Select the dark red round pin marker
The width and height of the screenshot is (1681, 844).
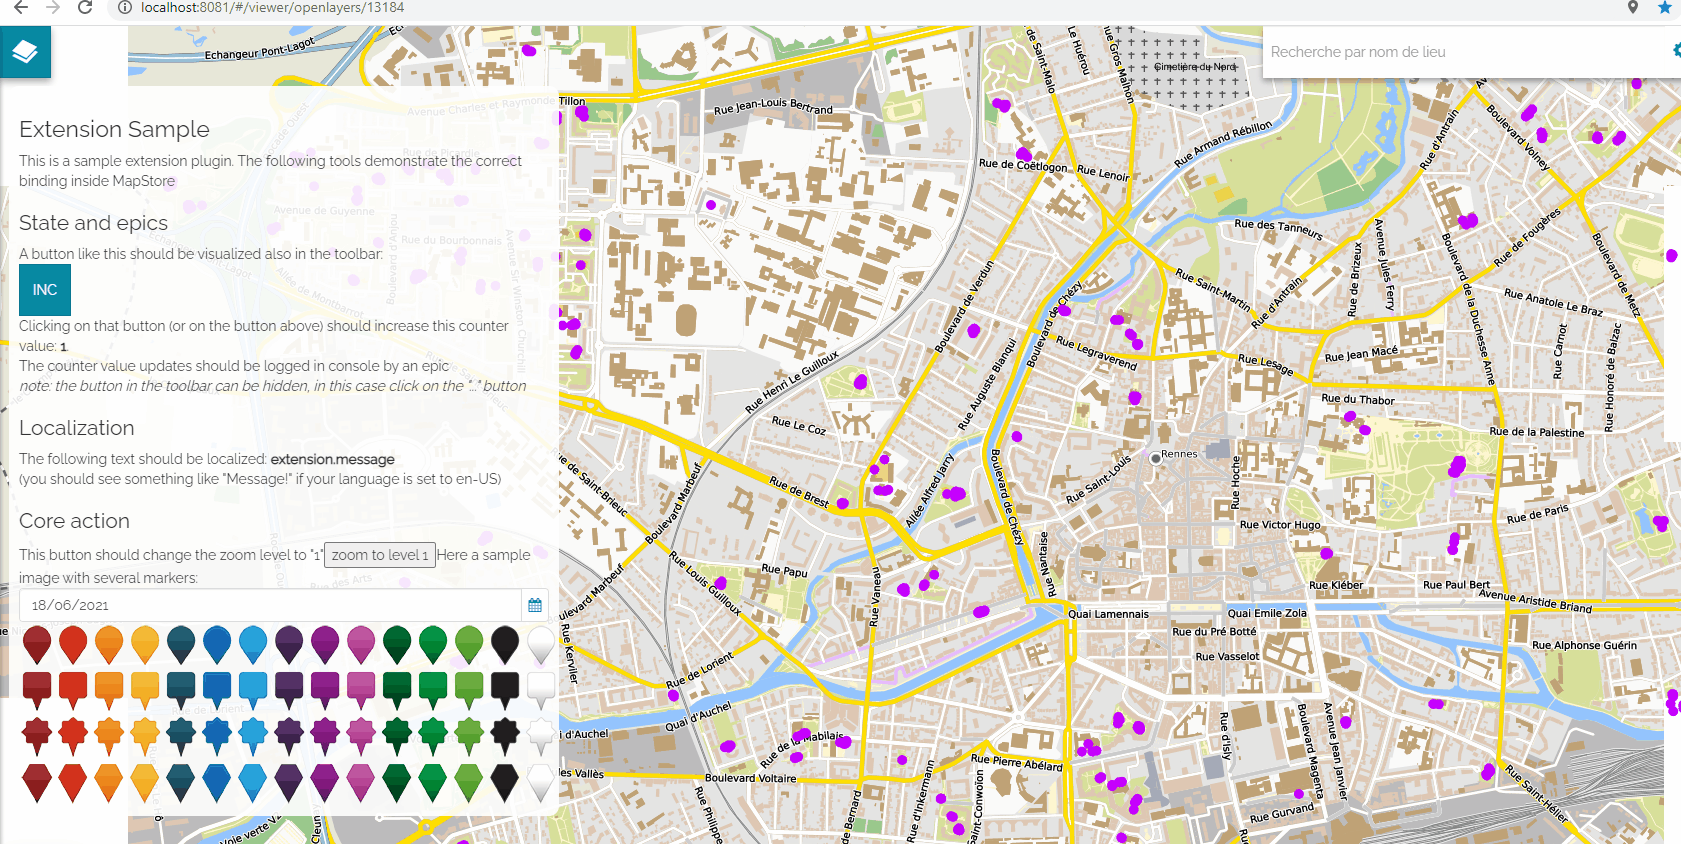(37, 645)
